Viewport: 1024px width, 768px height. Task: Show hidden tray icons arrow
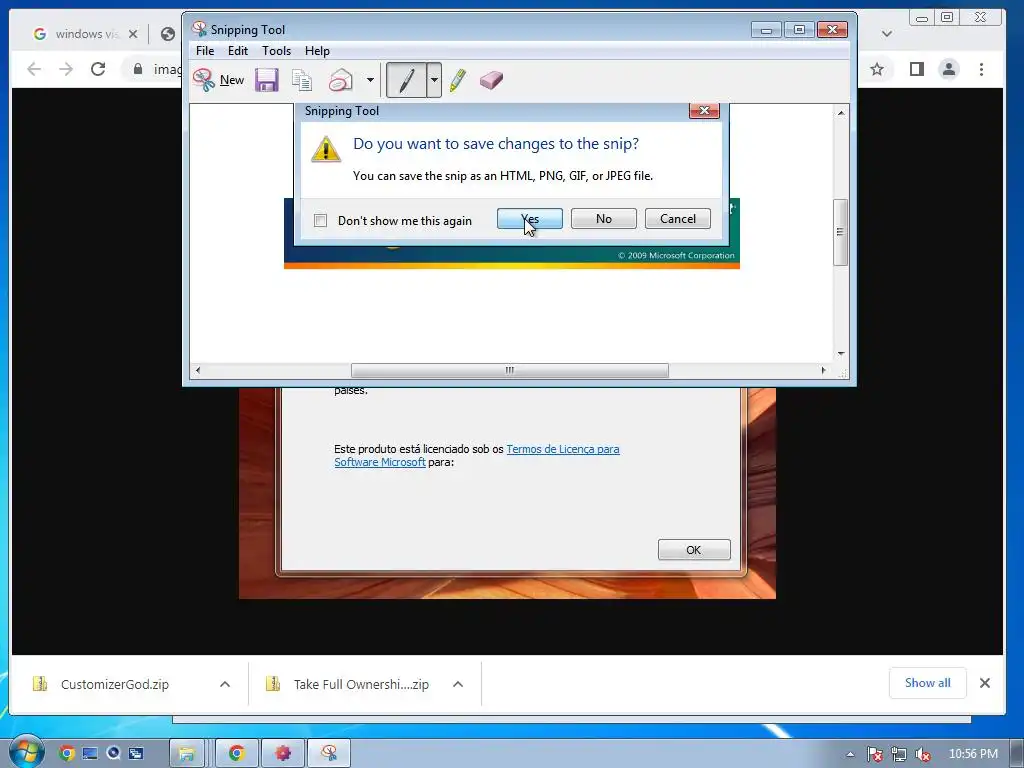pos(850,754)
